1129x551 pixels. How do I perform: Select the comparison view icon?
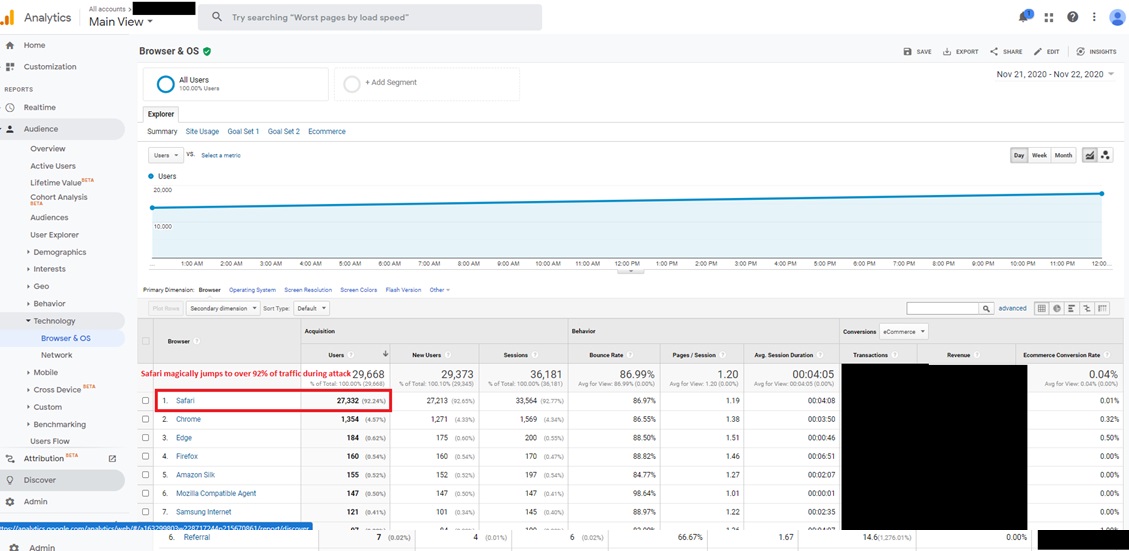tap(1087, 308)
